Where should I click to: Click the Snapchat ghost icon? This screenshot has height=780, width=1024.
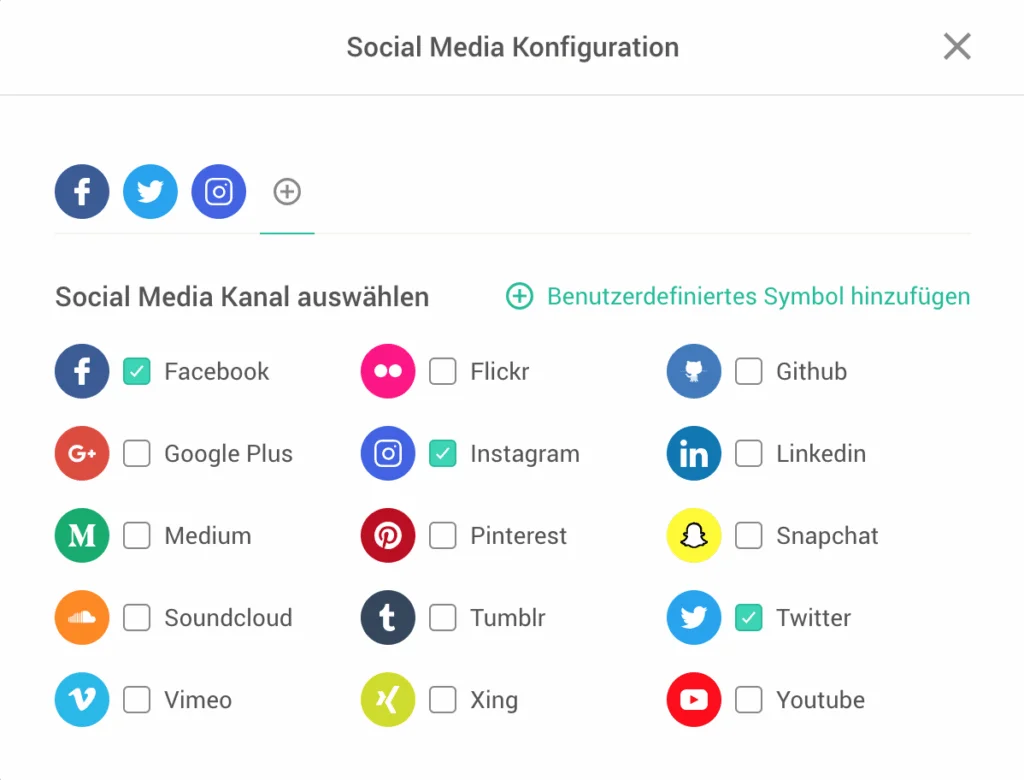693,536
